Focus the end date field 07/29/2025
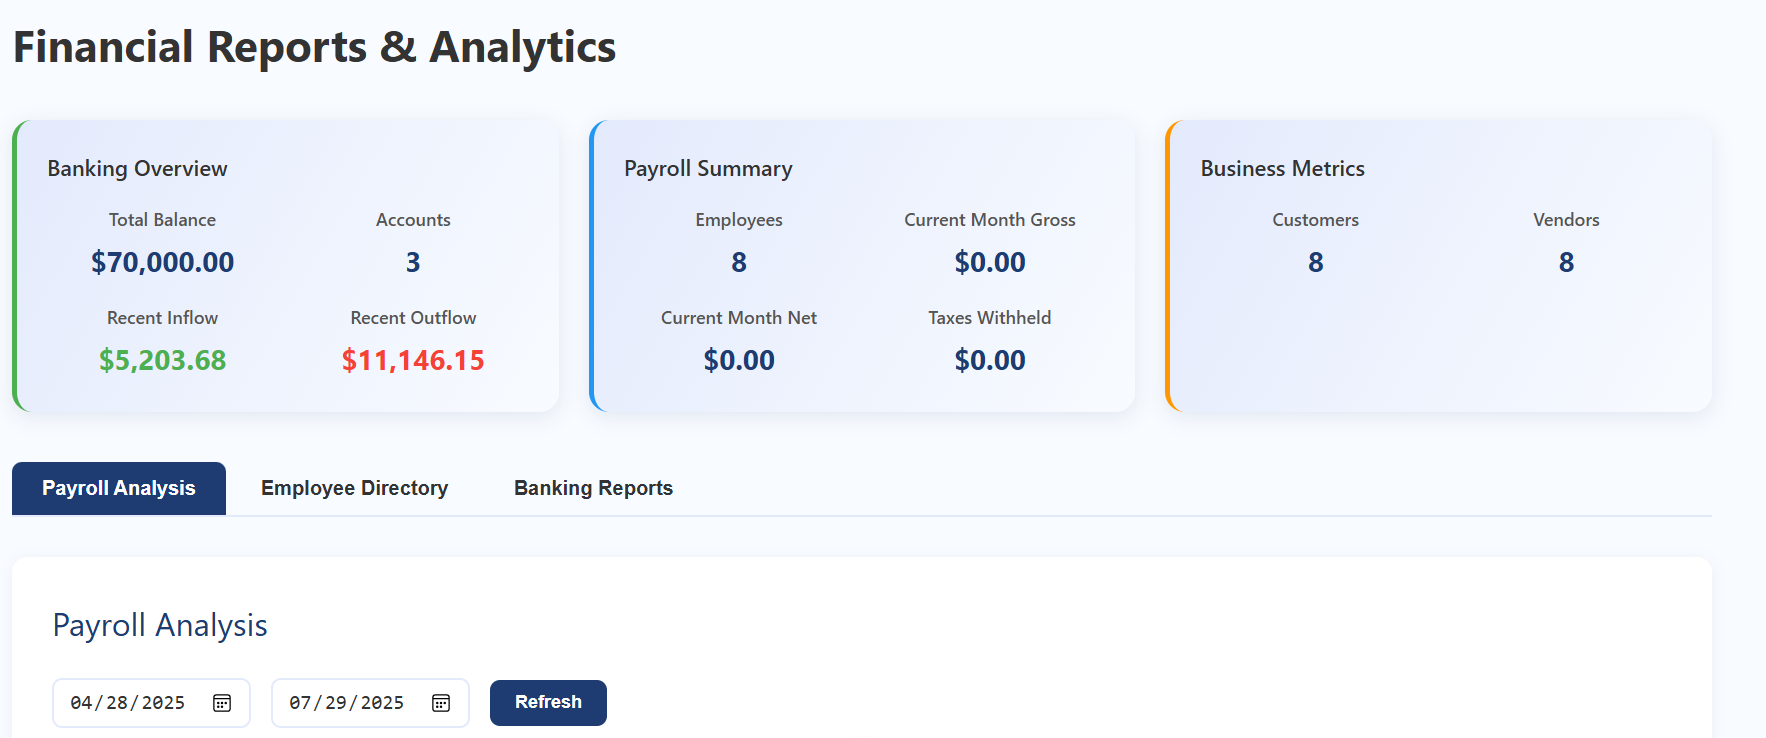 click(x=370, y=703)
